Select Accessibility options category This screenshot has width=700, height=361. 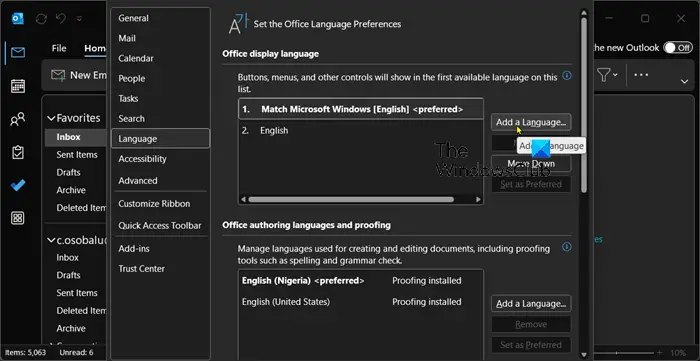point(160,159)
